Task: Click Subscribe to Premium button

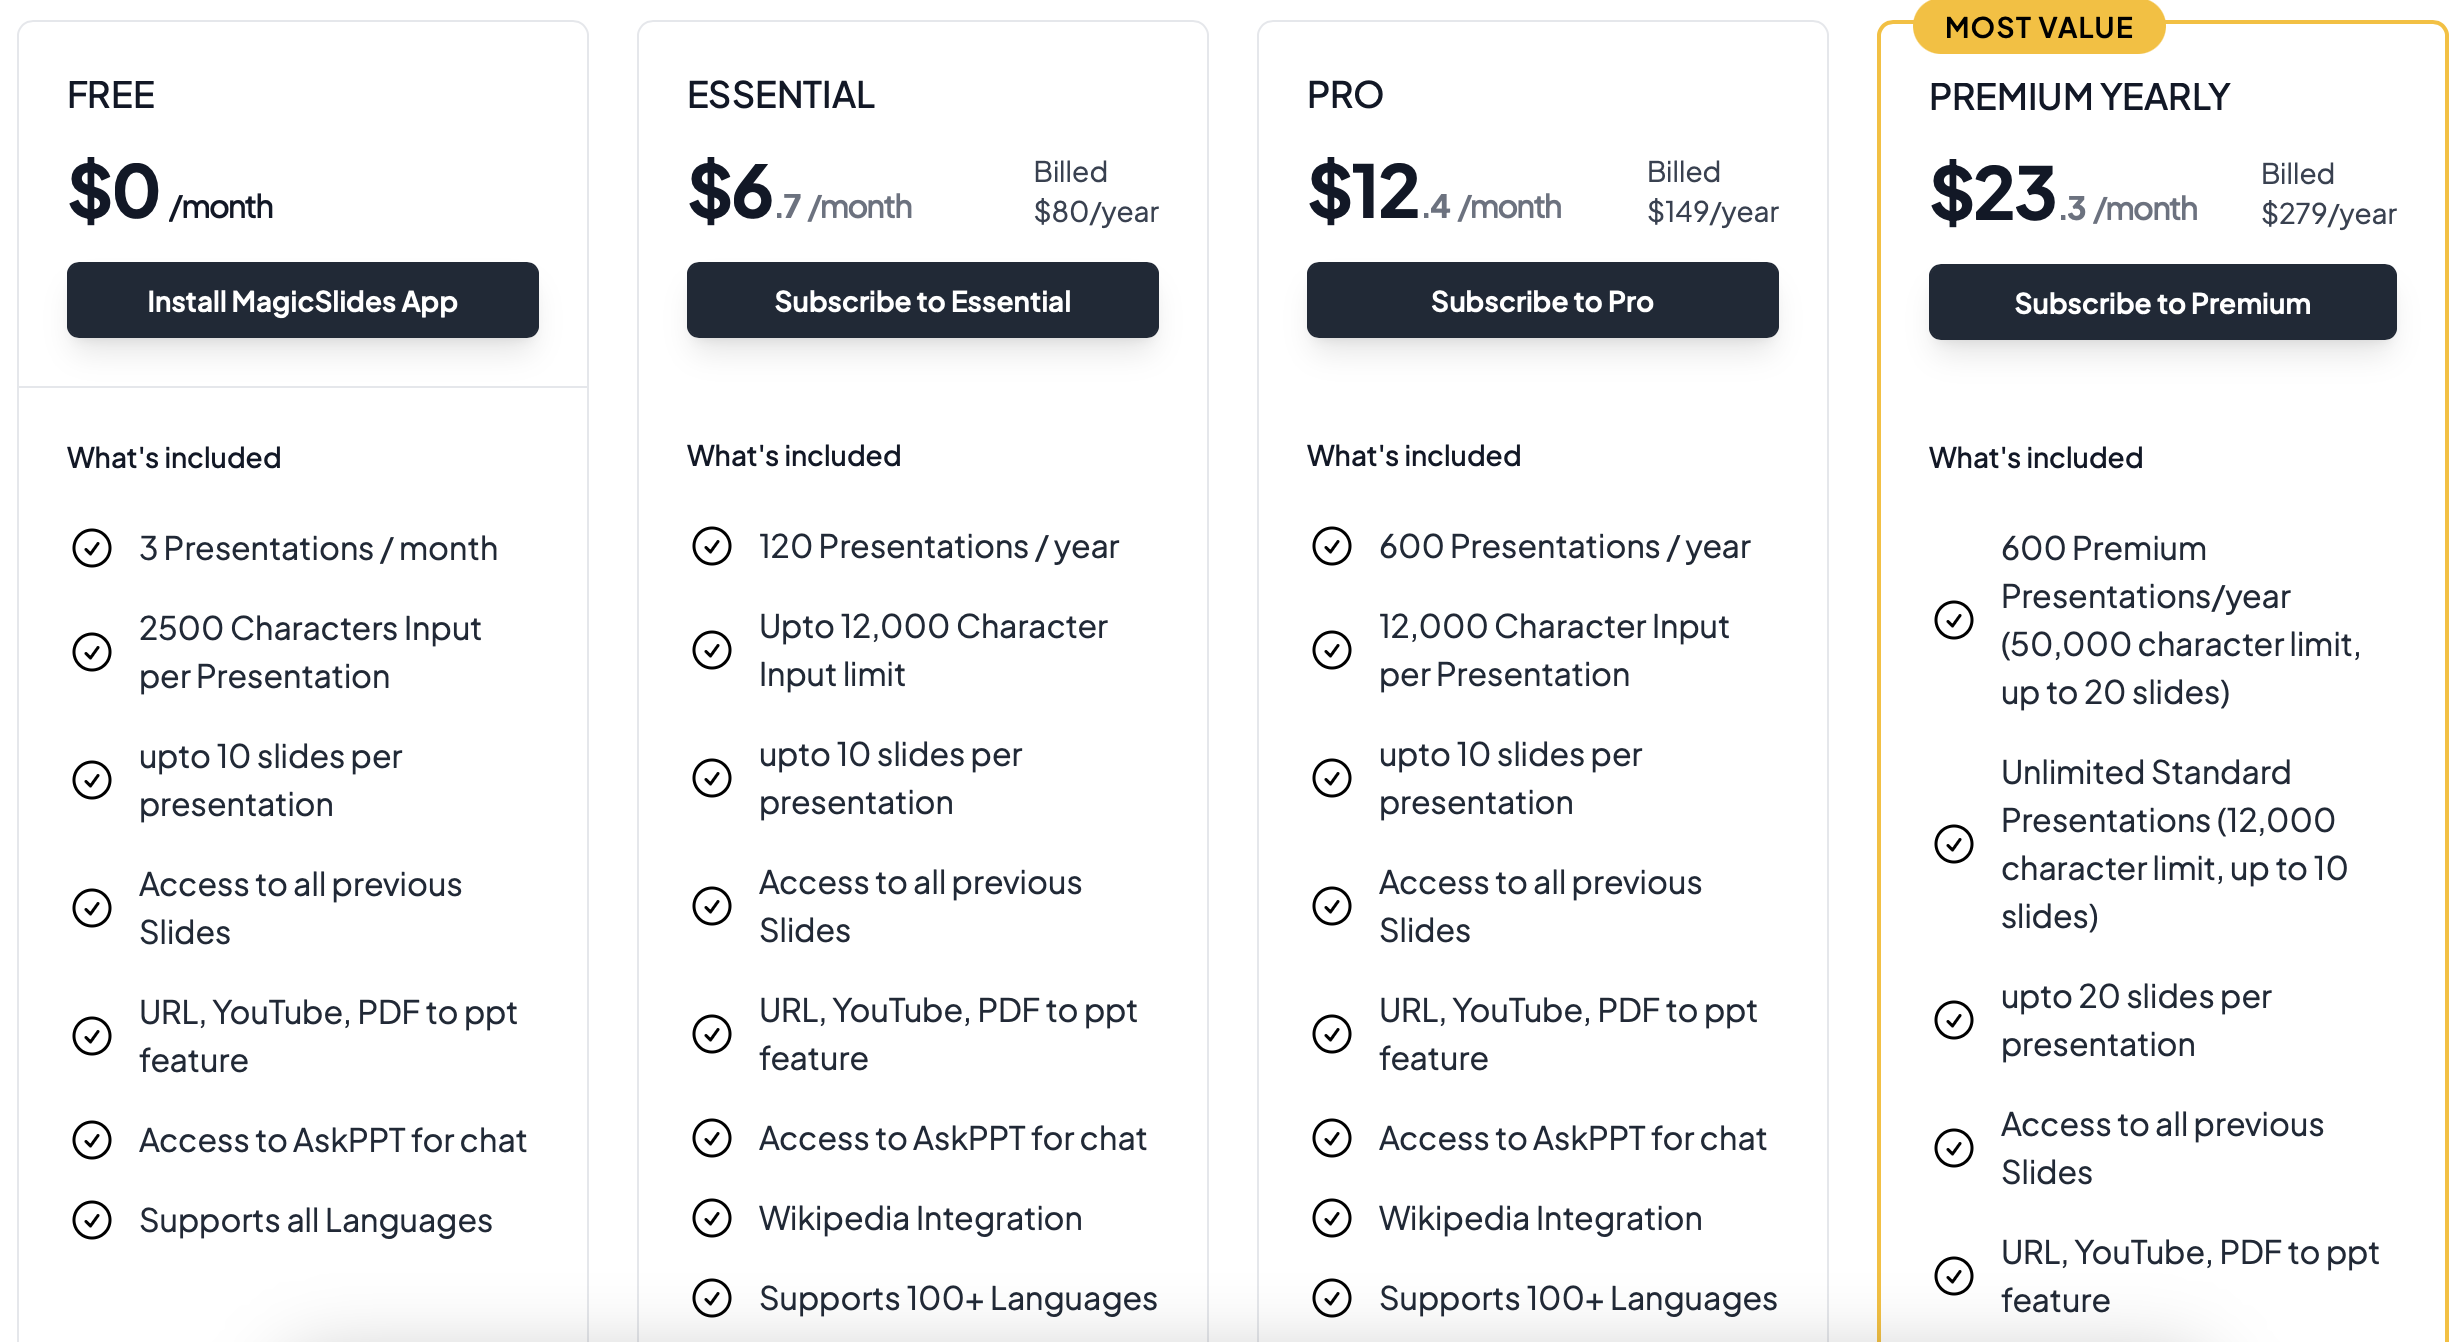Action: [x=2162, y=303]
